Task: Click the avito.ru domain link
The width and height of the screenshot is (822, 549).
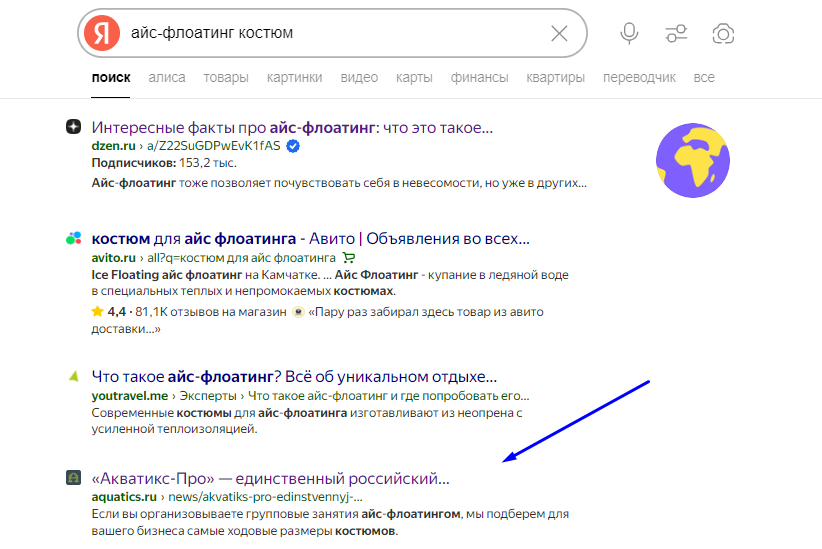Action: (x=113, y=258)
